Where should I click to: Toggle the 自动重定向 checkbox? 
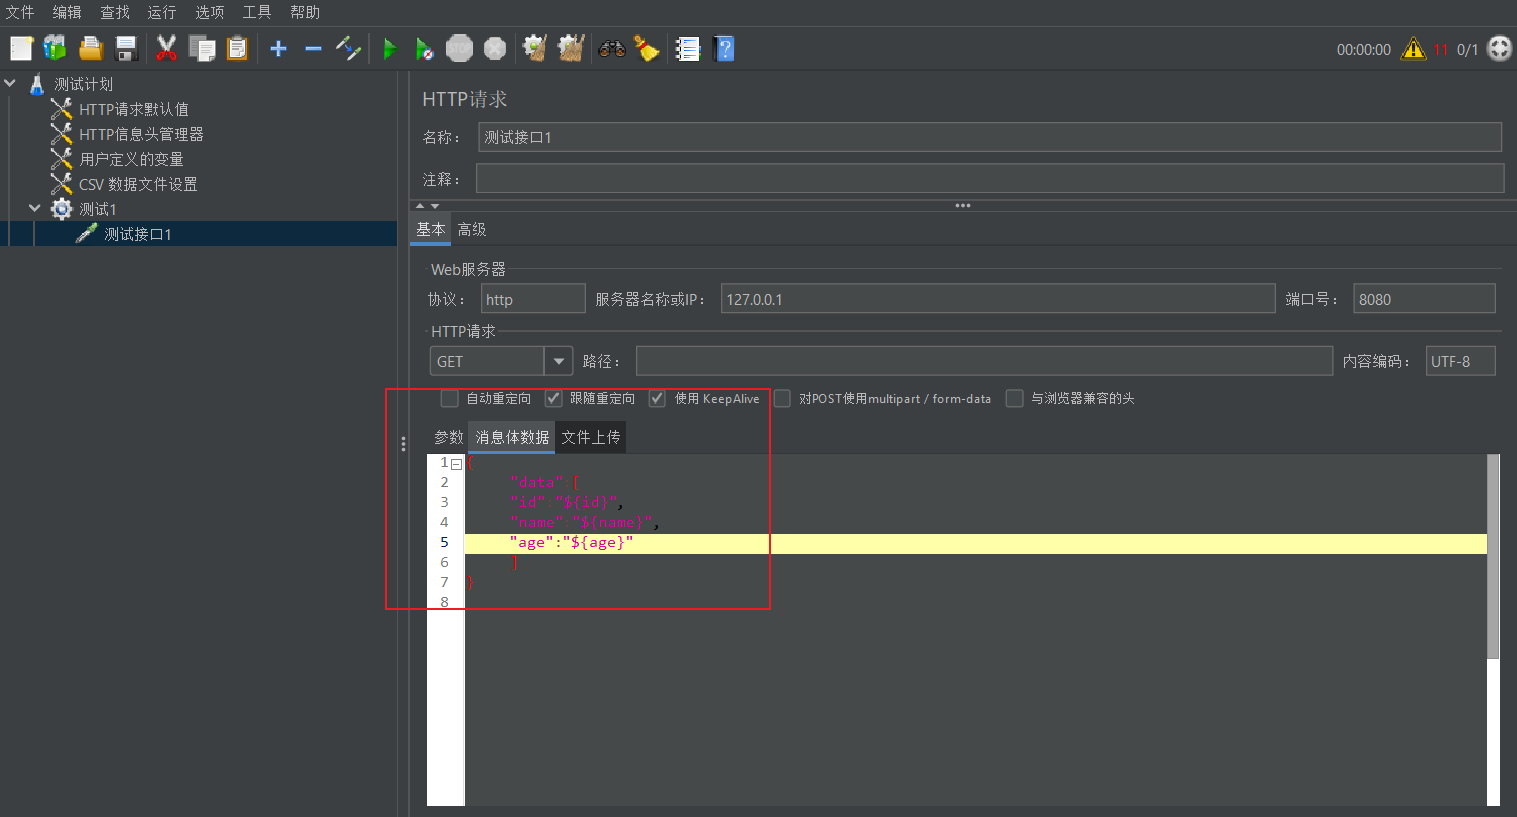(450, 398)
